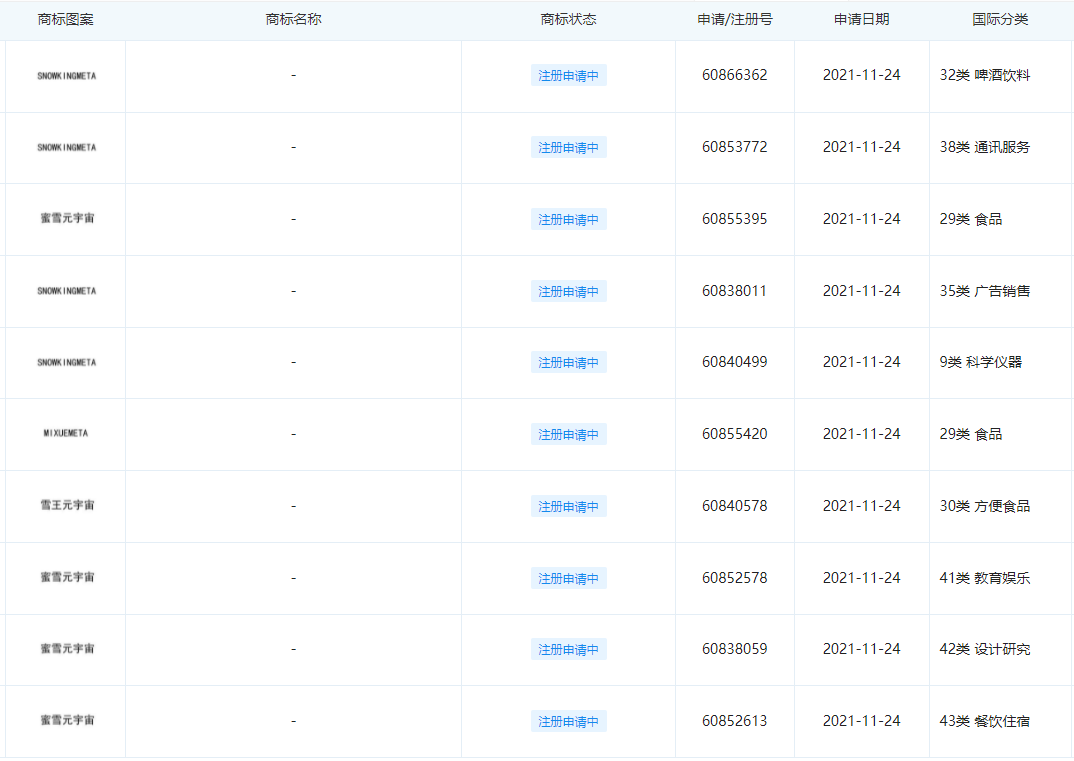Click 注册申请中 status badge for 60838011
Image resolution: width=1074 pixels, height=761 pixels.
coord(569,291)
